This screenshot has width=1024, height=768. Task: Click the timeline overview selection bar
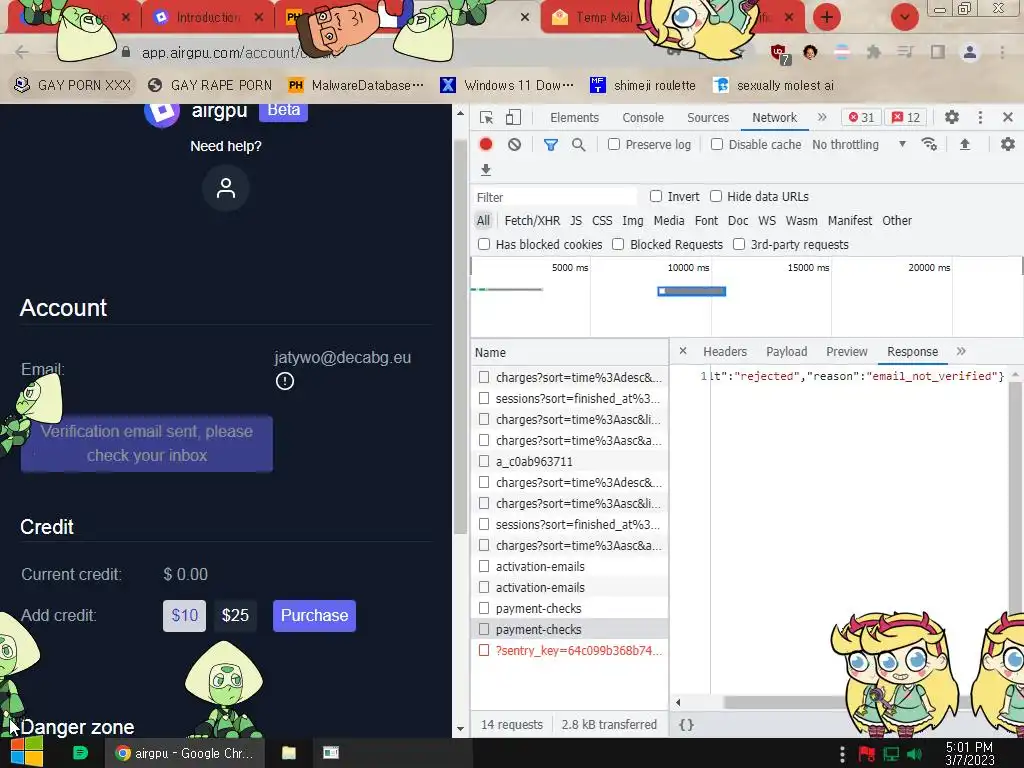click(692, 291)
